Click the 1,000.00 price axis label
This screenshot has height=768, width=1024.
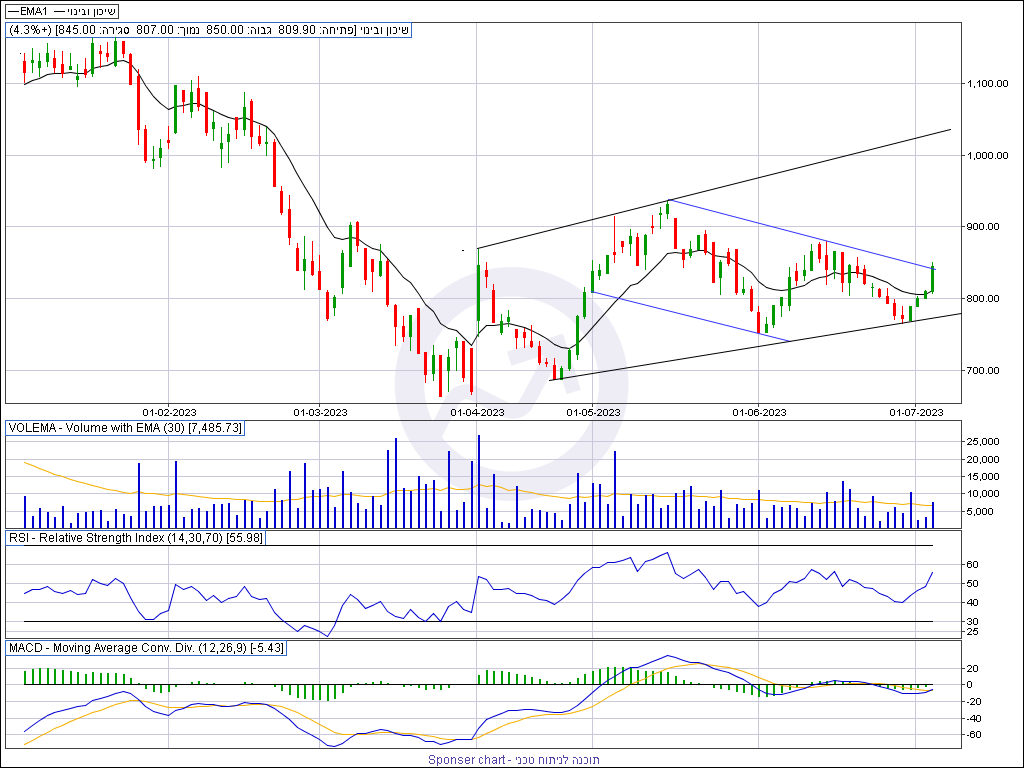click(989, 156)
